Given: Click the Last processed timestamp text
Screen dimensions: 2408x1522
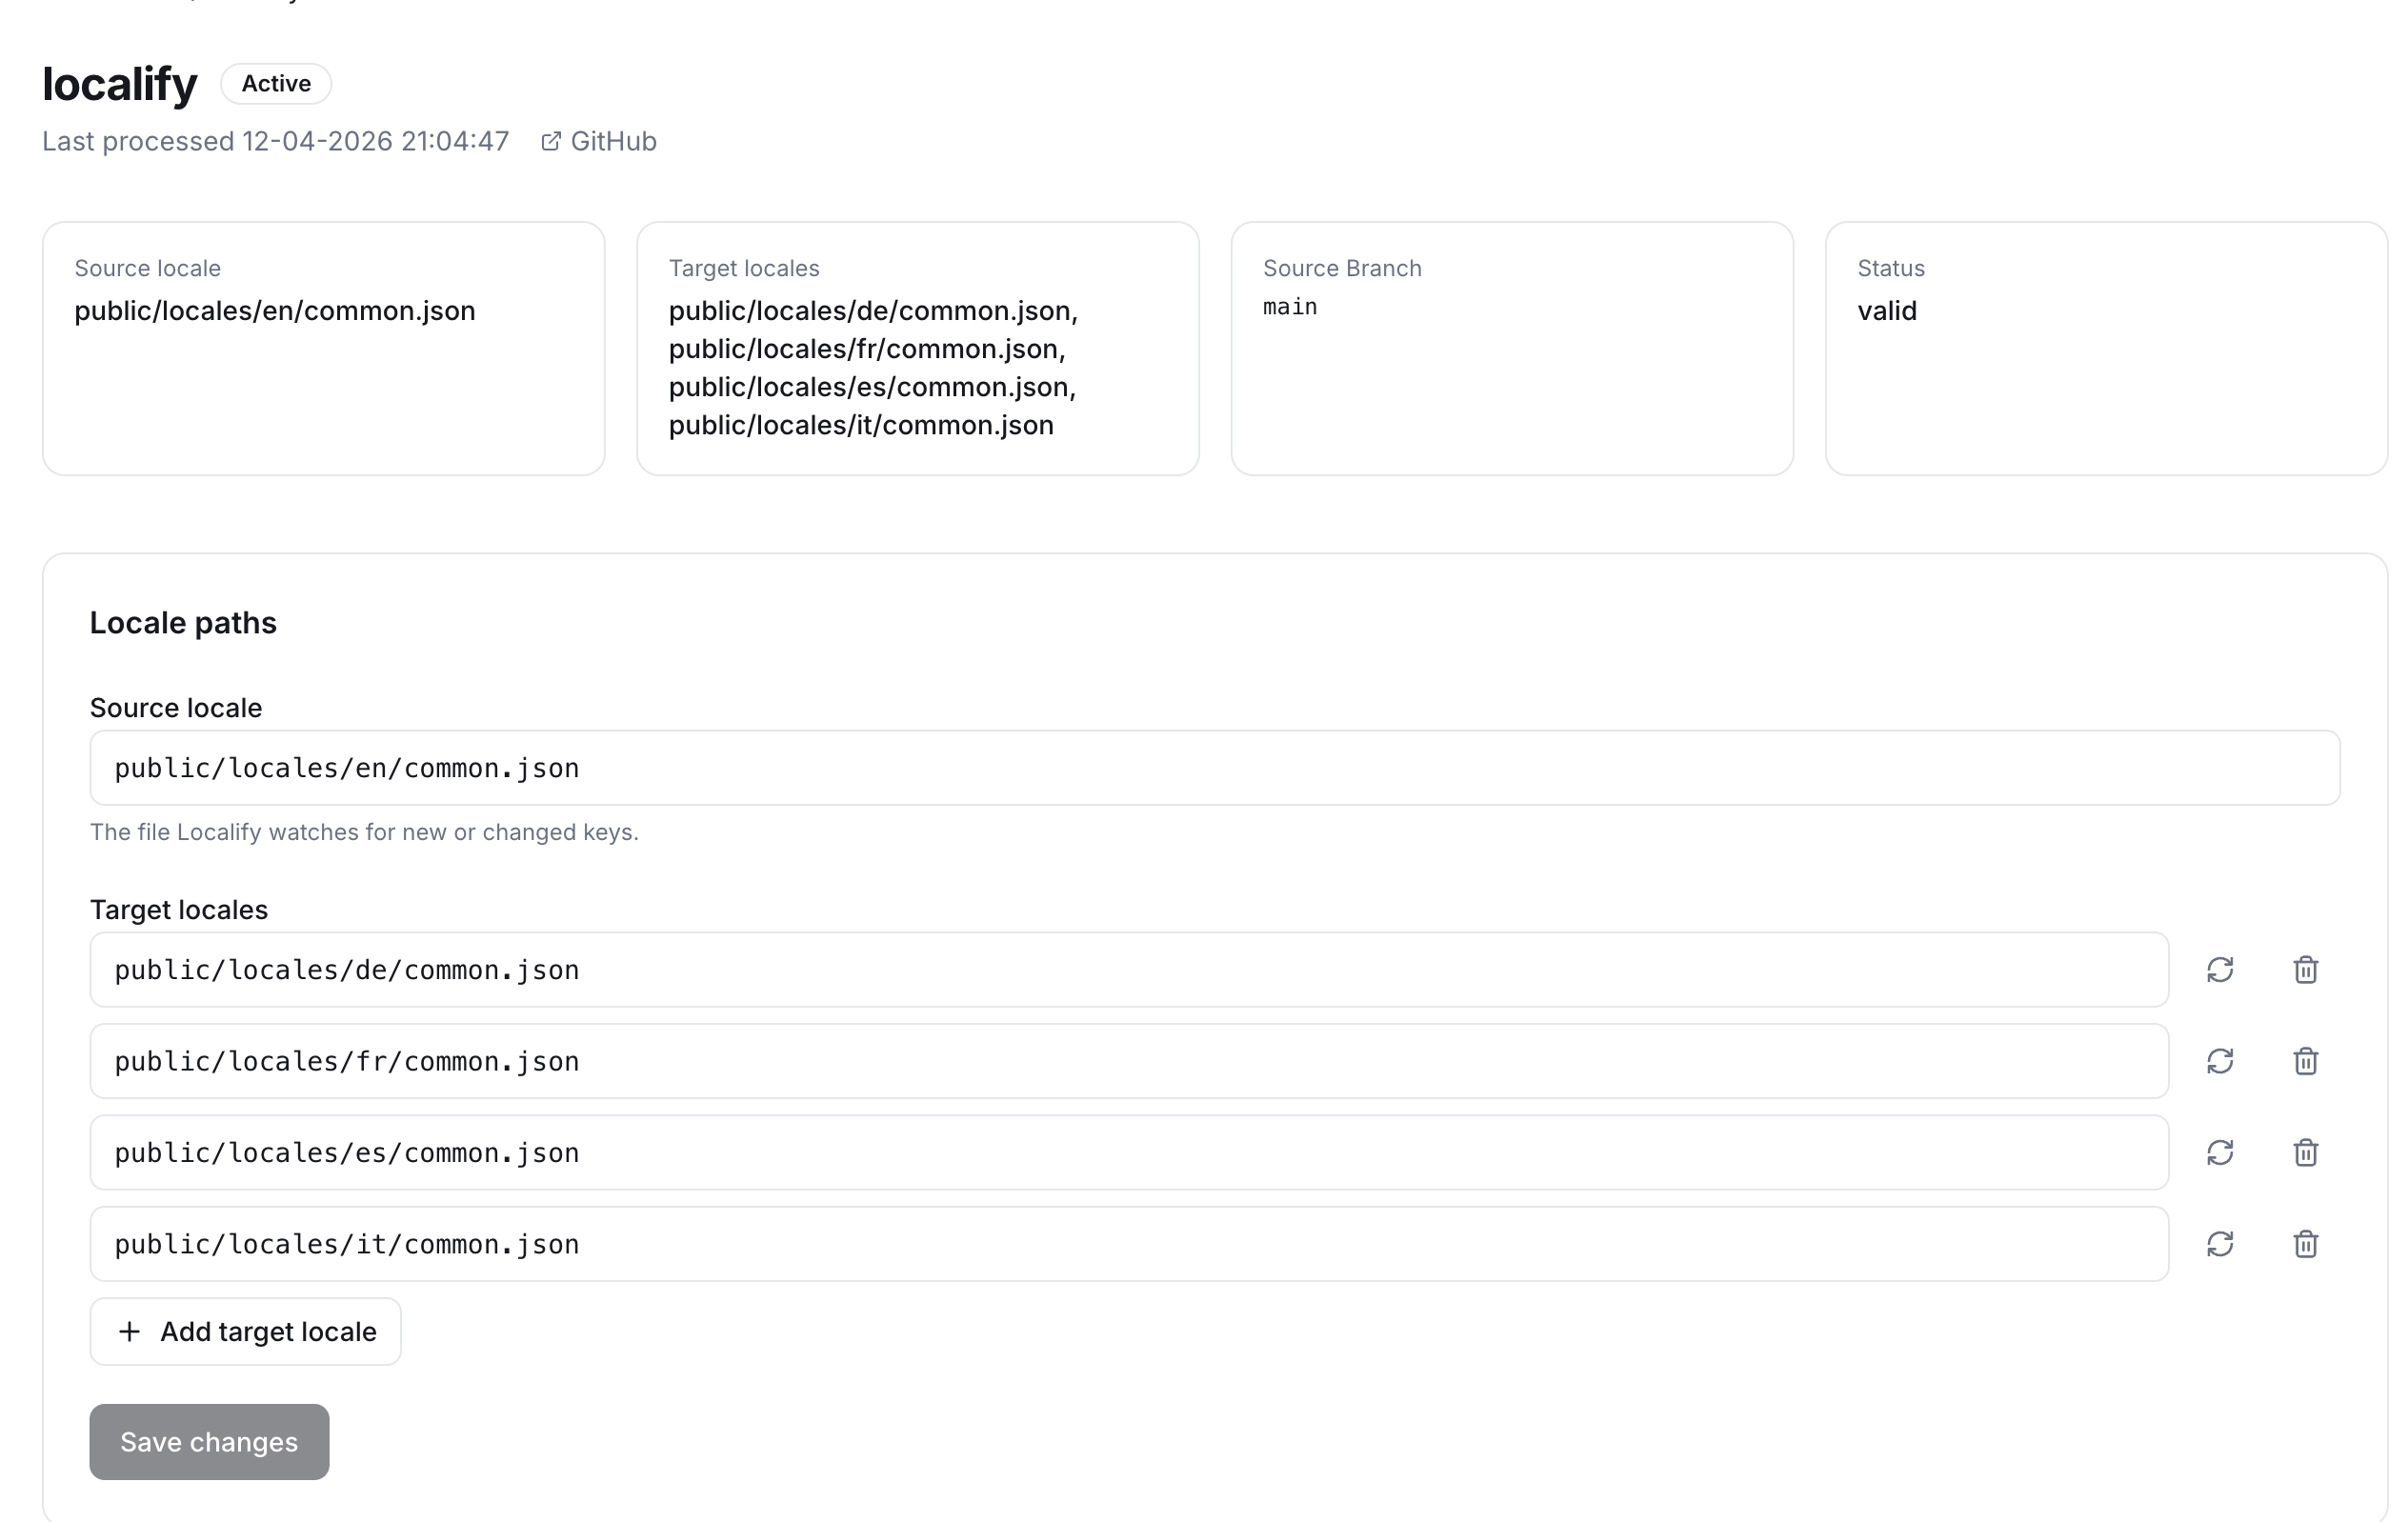Looking at the screenshot, I should [x=276, y=141].
